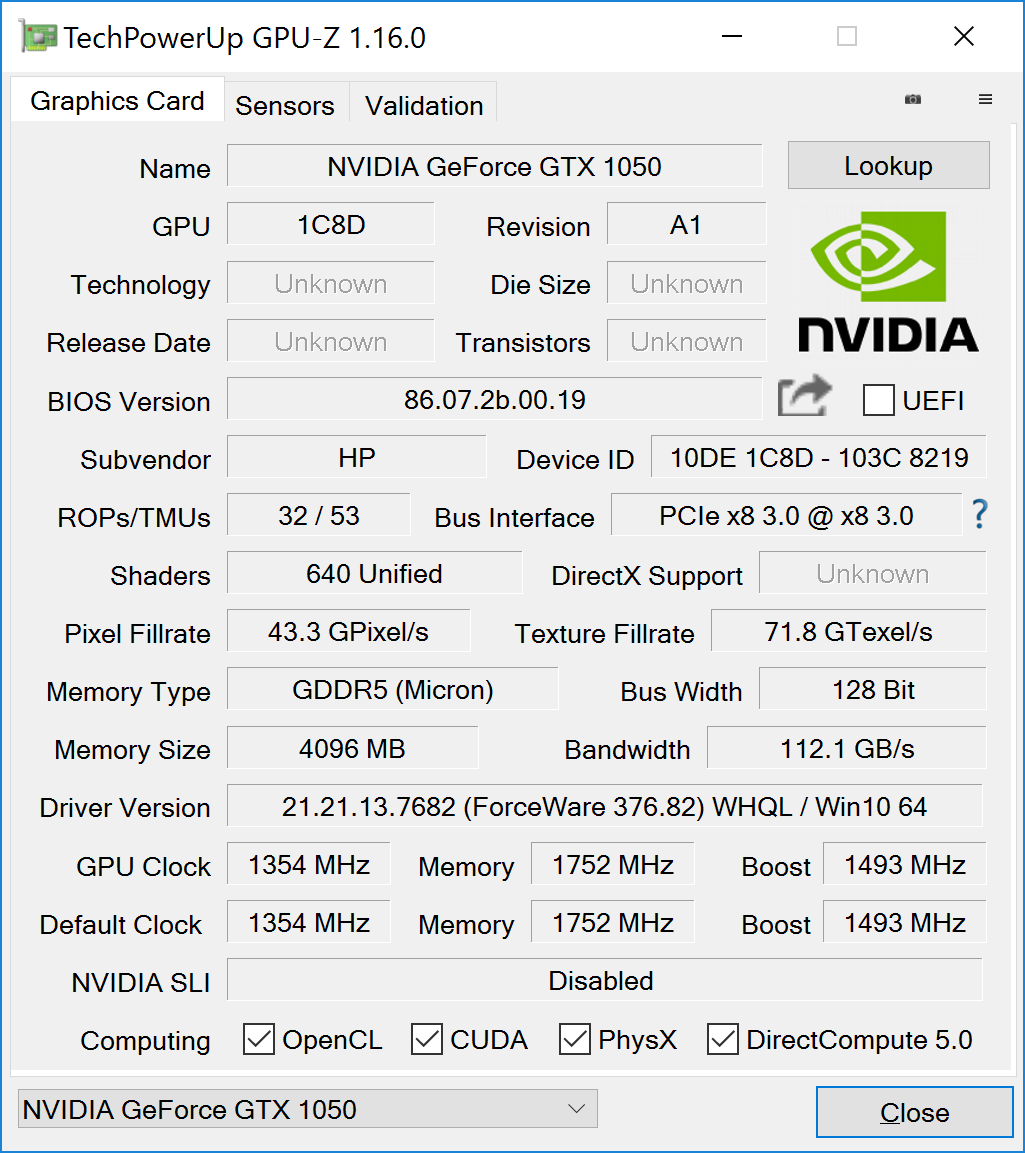1025x1153 pixels.
Task: Toggle the OpenCL checkbox
Action: (259, 1040)
